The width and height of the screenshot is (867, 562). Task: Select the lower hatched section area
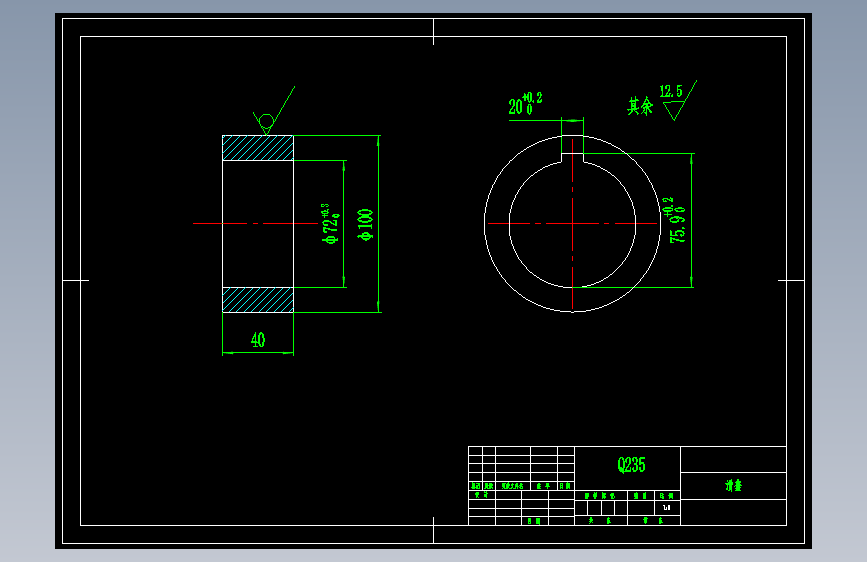(258, 300)
